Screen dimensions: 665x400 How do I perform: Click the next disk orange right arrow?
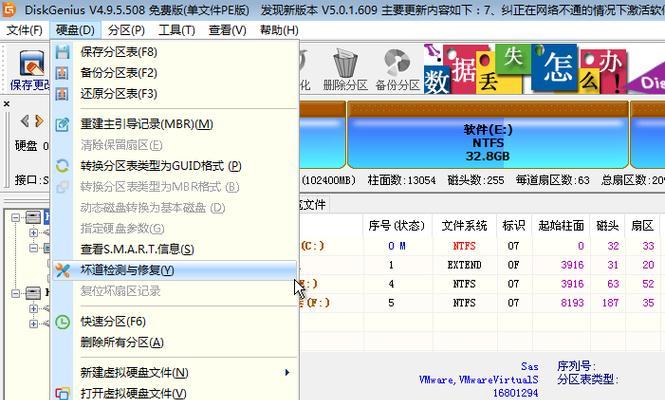(39, 121)
